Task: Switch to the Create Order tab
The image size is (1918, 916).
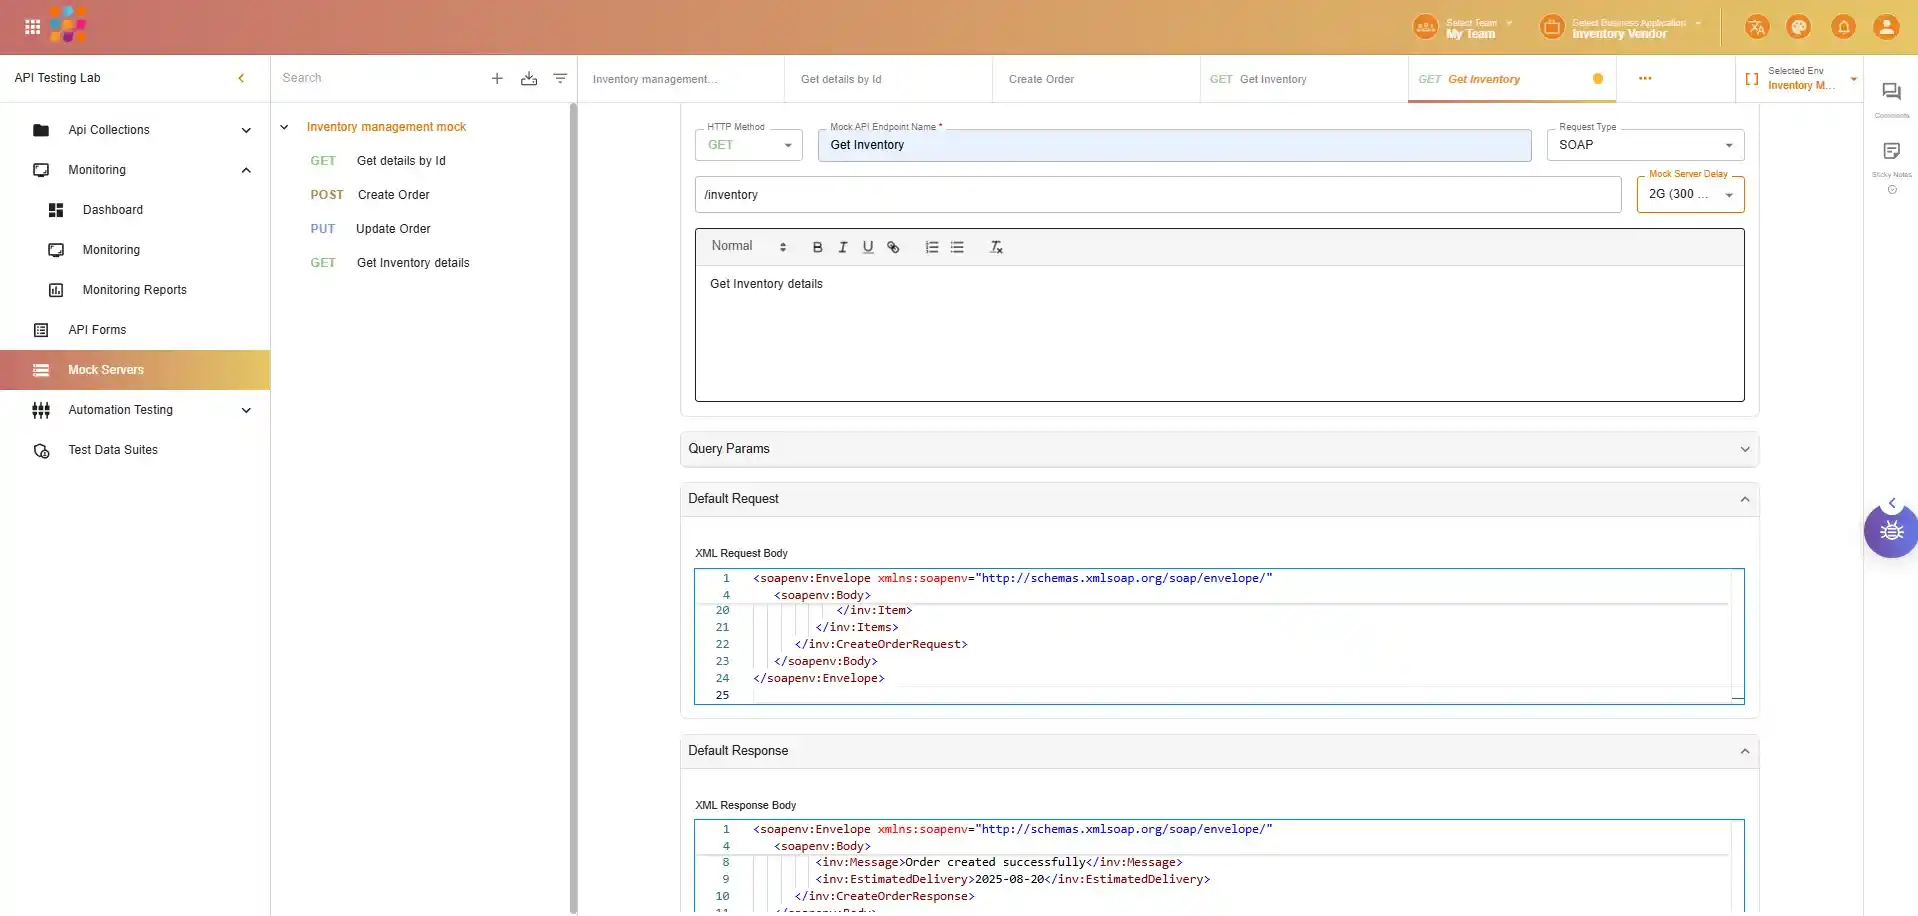Action: [1041, 79]
